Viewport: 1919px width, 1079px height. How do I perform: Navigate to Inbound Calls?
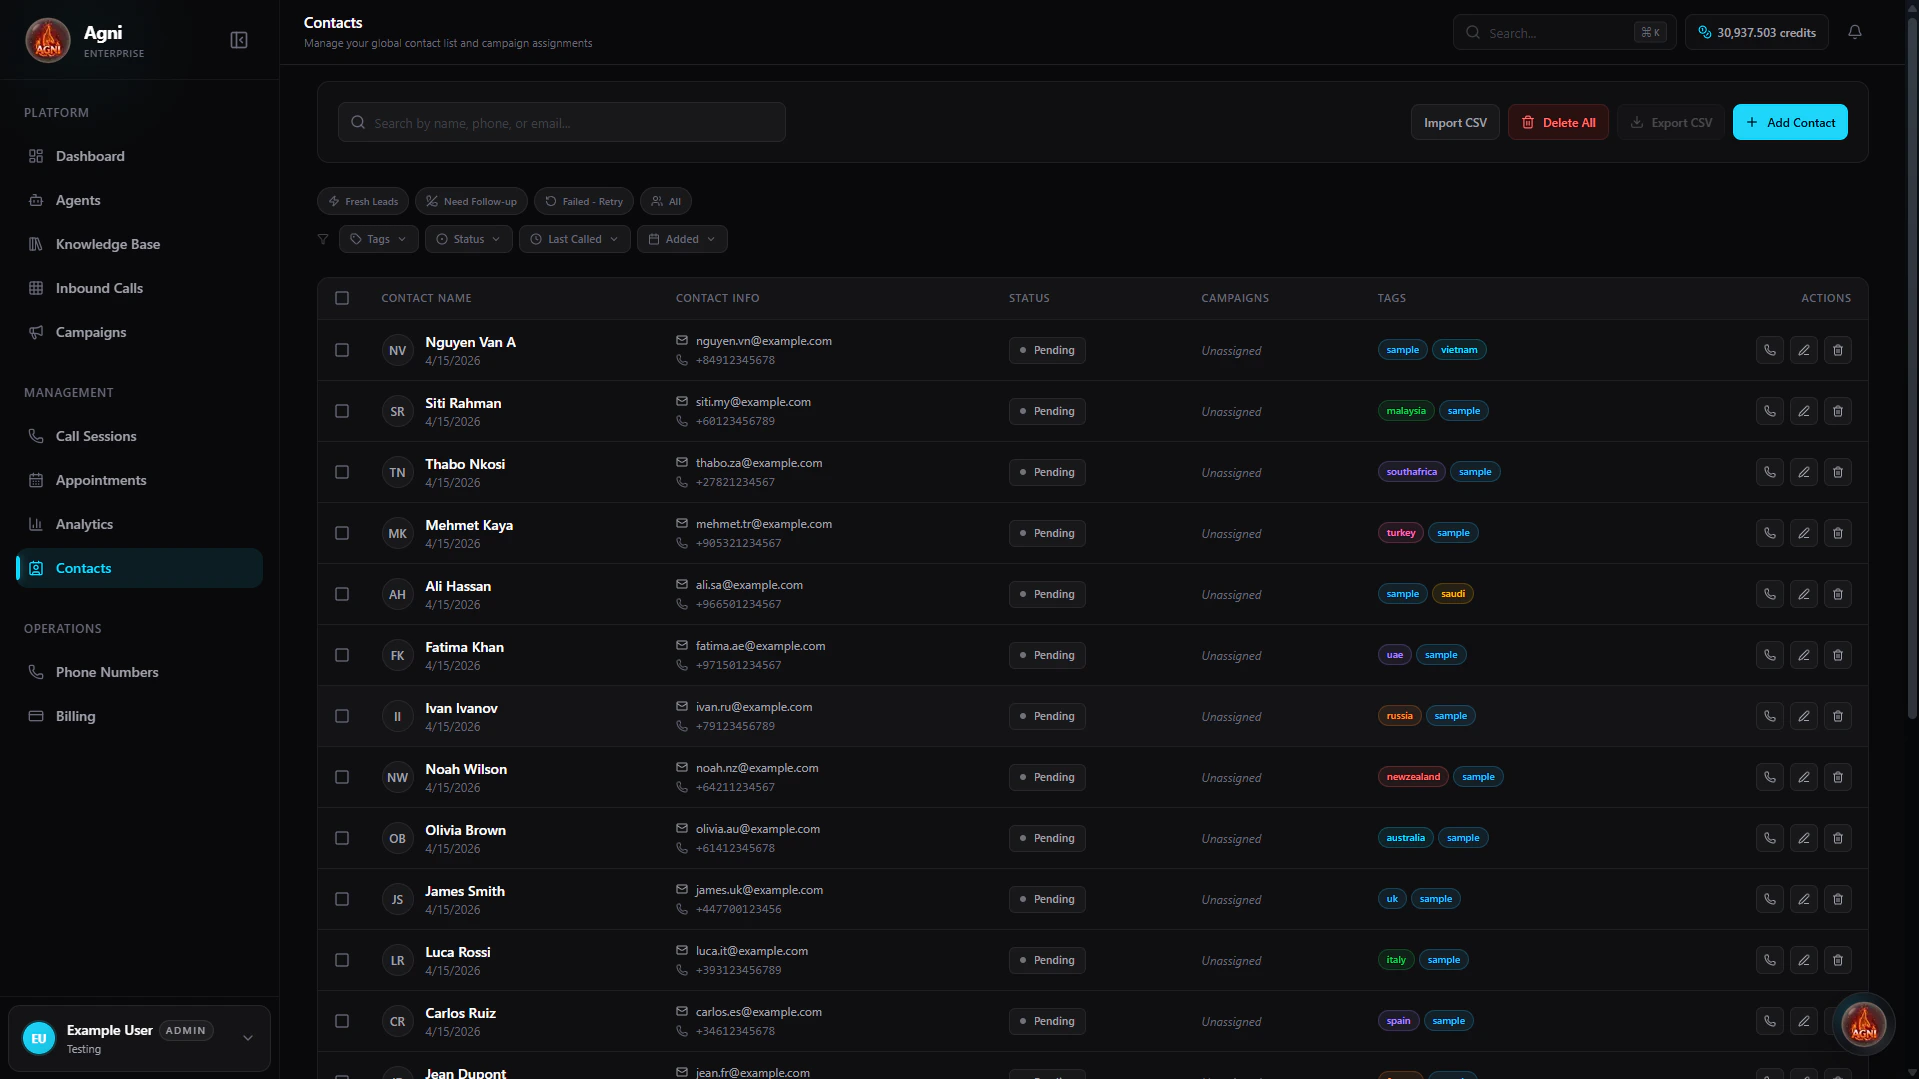139,288
